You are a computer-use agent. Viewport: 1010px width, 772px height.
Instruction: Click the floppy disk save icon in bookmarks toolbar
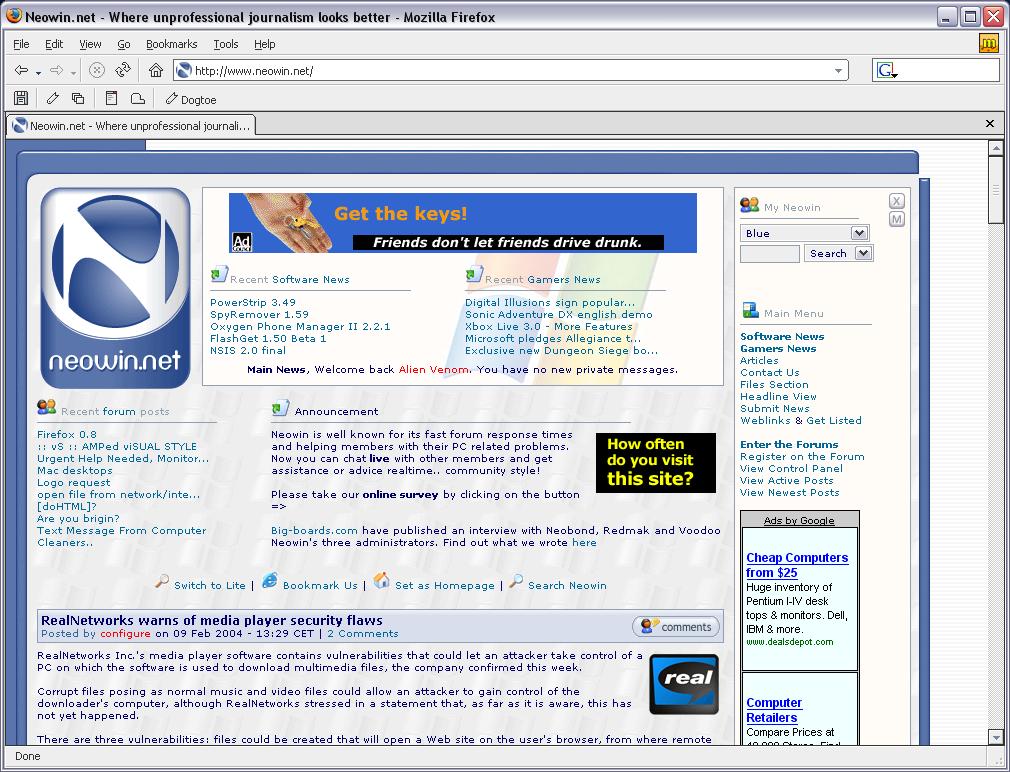(21, 99)
